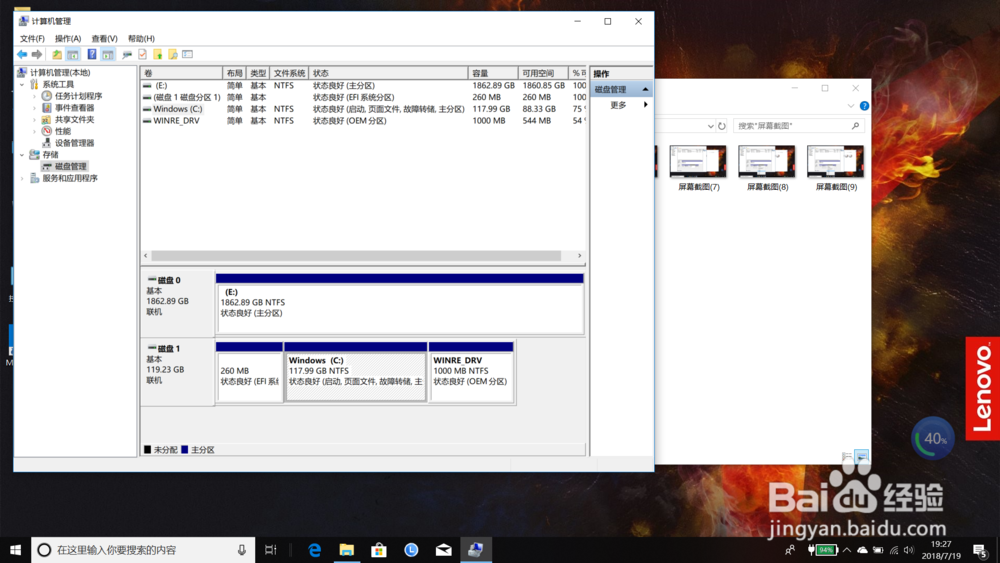Sort by the 容量 column header

[x=493, y=73]
